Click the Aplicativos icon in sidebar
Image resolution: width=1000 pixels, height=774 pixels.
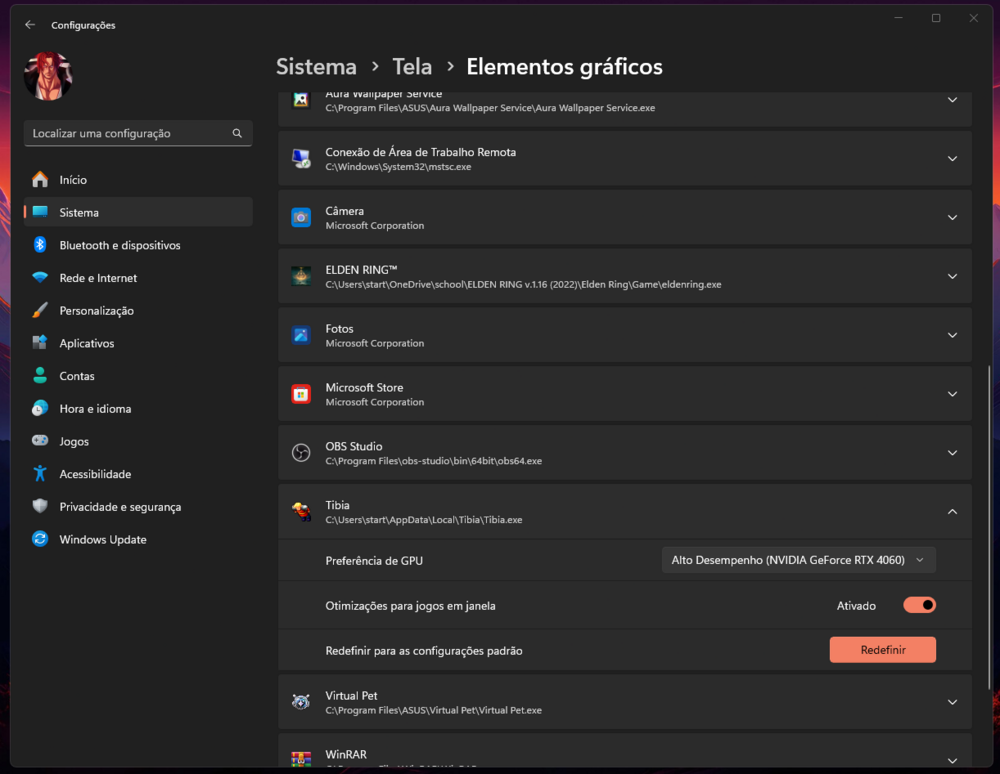[40, 342]
